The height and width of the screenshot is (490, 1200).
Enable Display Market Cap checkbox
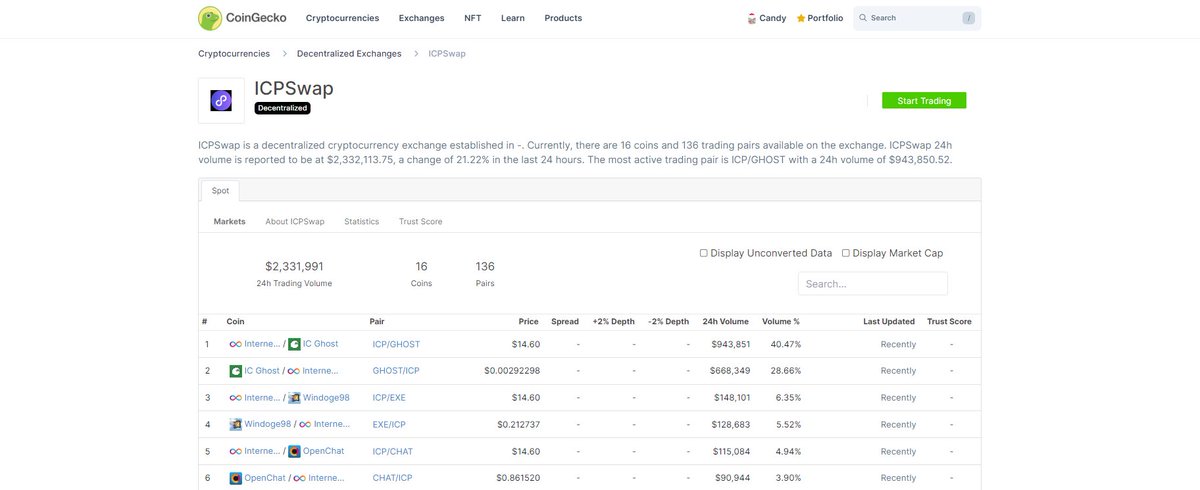846,253
